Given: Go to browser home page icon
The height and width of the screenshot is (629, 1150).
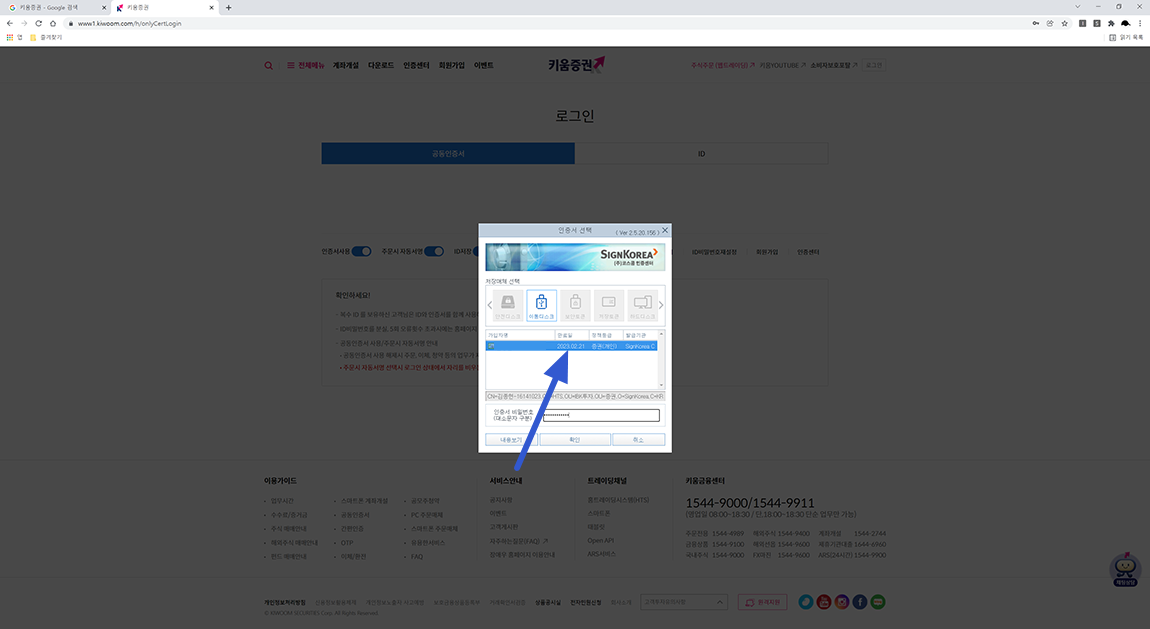Looking at the screenshot, I should pos(53,23).
